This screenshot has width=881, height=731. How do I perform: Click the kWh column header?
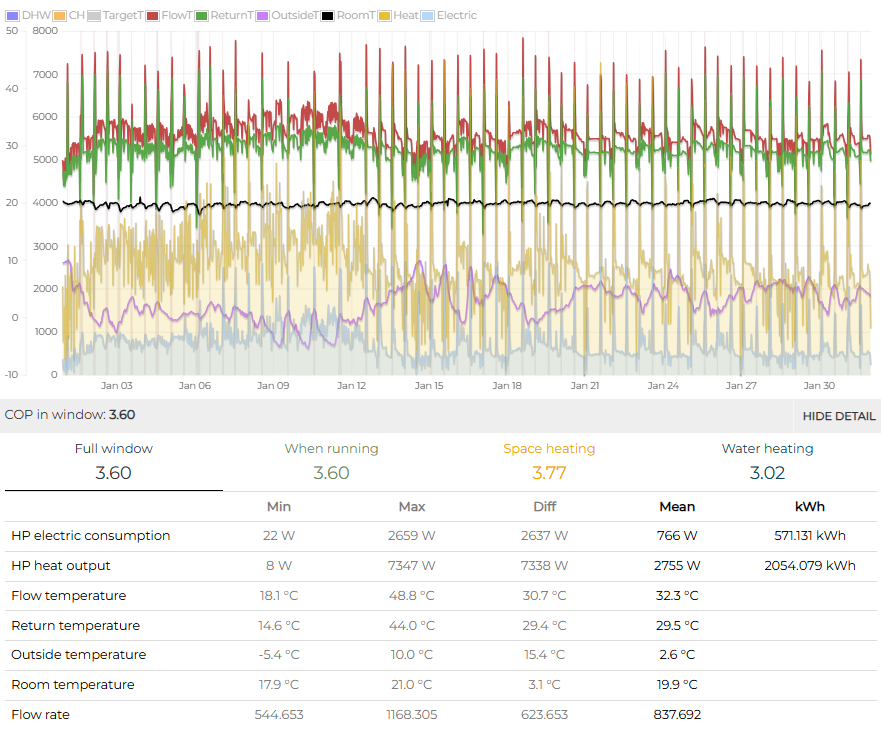click(809, 507)
